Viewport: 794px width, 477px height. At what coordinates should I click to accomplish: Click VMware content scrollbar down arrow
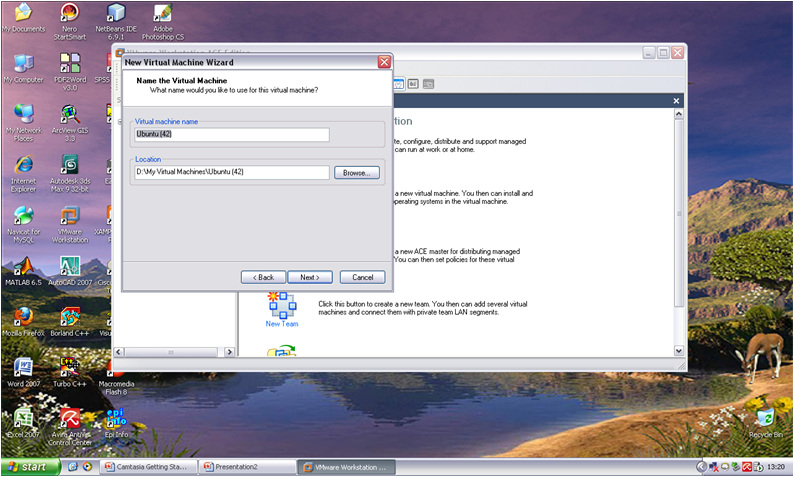pyautogui.click(x=679, y=350)
